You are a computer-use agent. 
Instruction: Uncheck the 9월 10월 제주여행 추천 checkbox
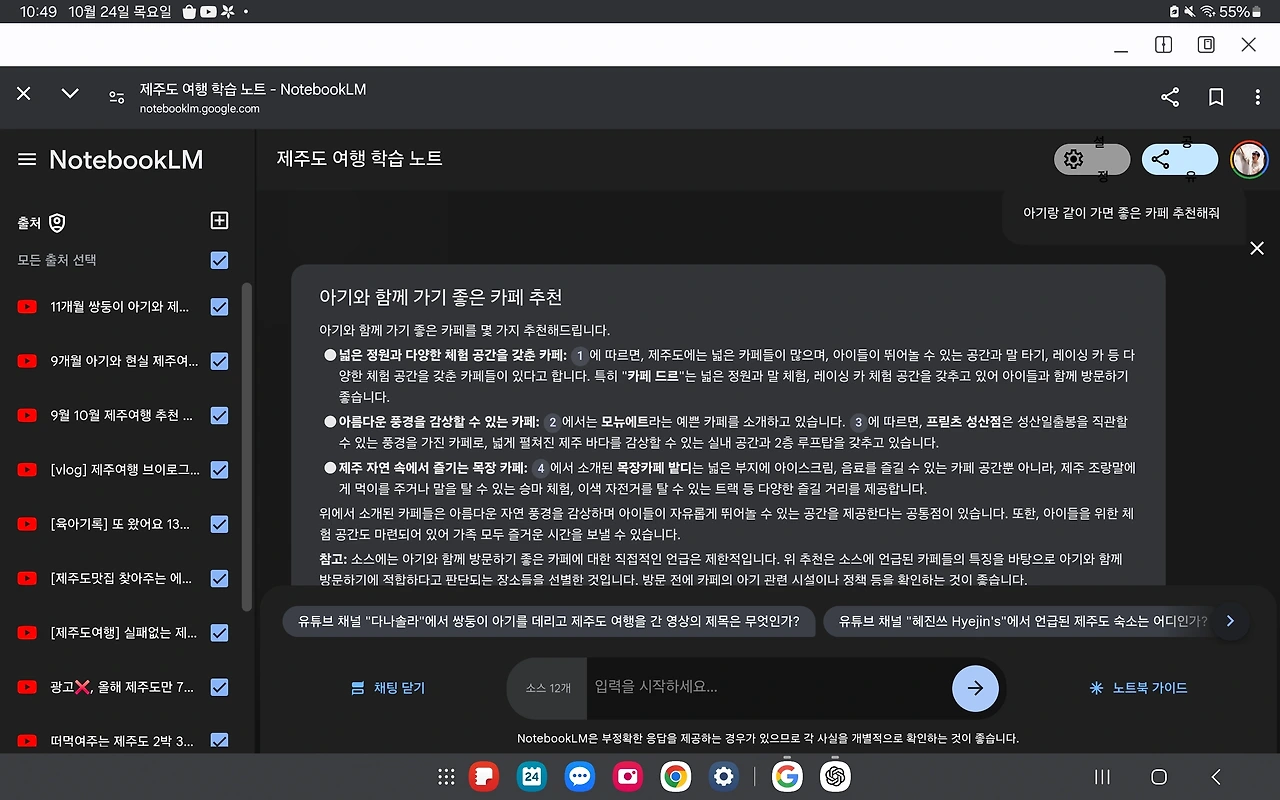pyautogui.click(x=220, y=415)
